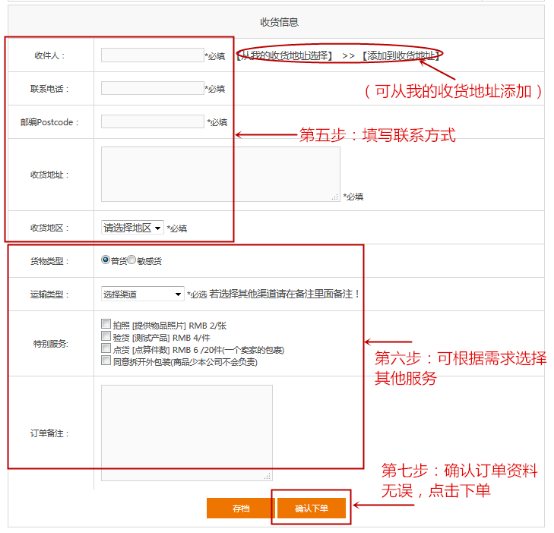Click the 联系电话 phone input field
The width and height of the screenshot is (554, 533).
click(153, 88)
